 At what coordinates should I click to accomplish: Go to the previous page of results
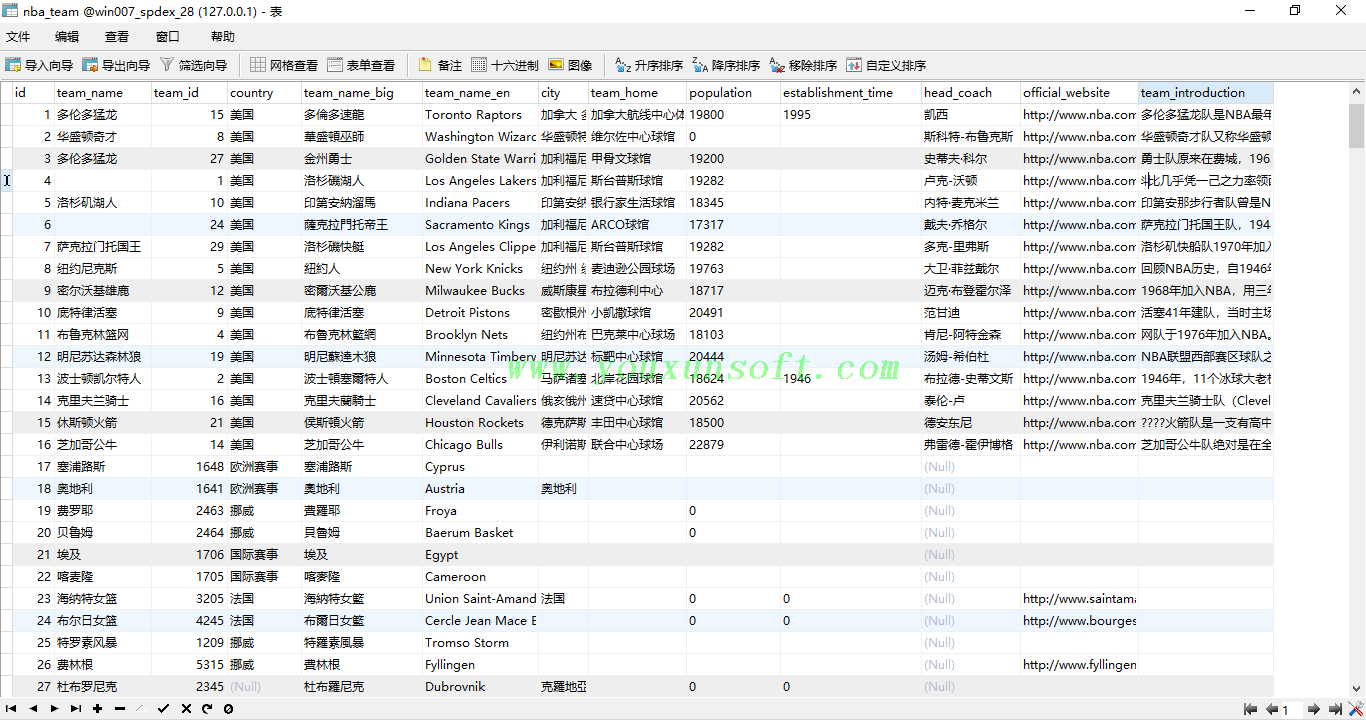pos(1272,709)
